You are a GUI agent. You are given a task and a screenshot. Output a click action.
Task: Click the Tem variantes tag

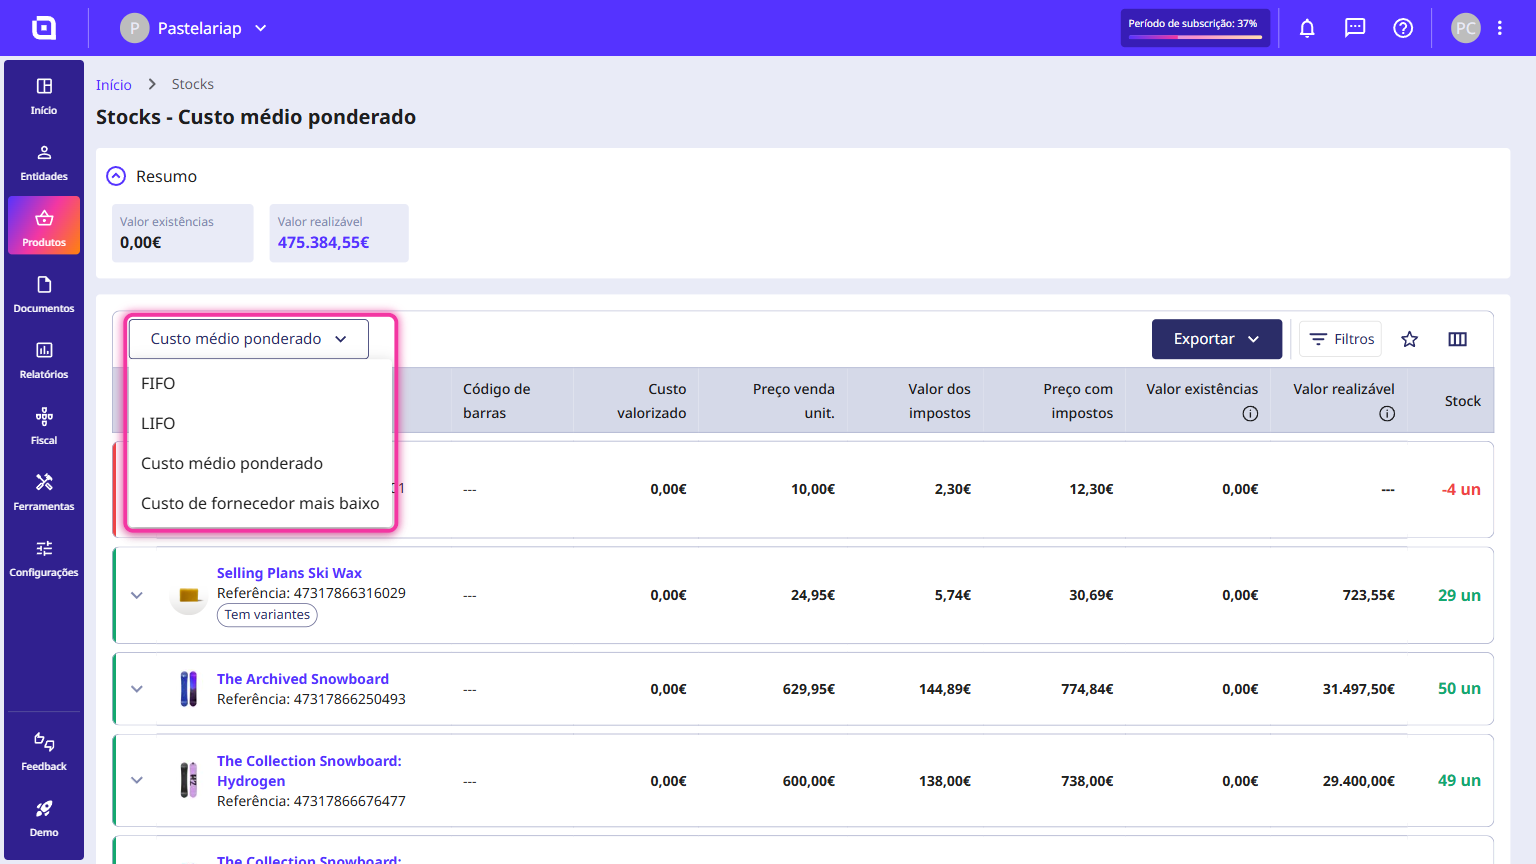(267, 615)
